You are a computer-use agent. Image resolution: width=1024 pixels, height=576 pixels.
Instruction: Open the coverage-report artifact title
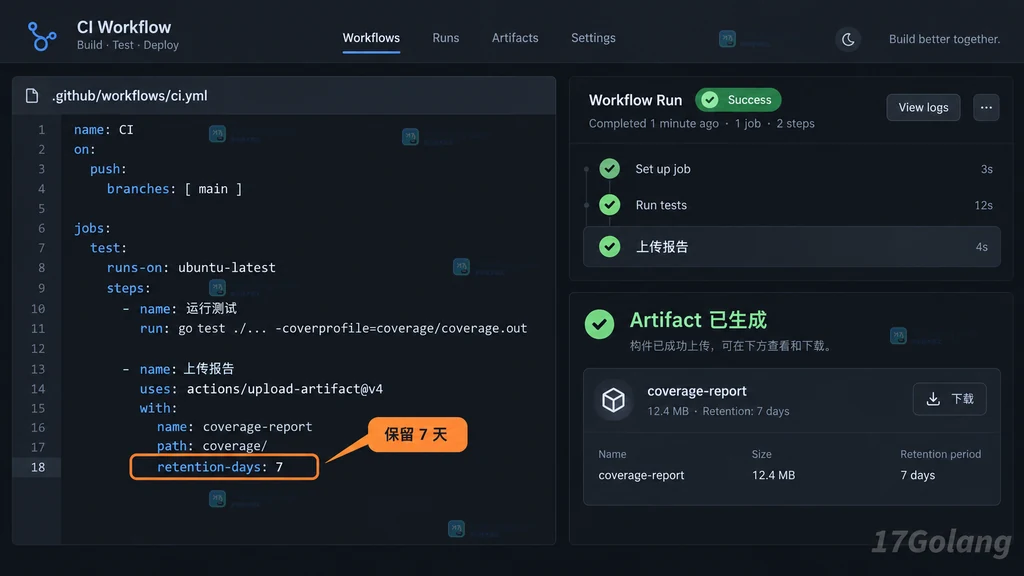tap(697, 391)
